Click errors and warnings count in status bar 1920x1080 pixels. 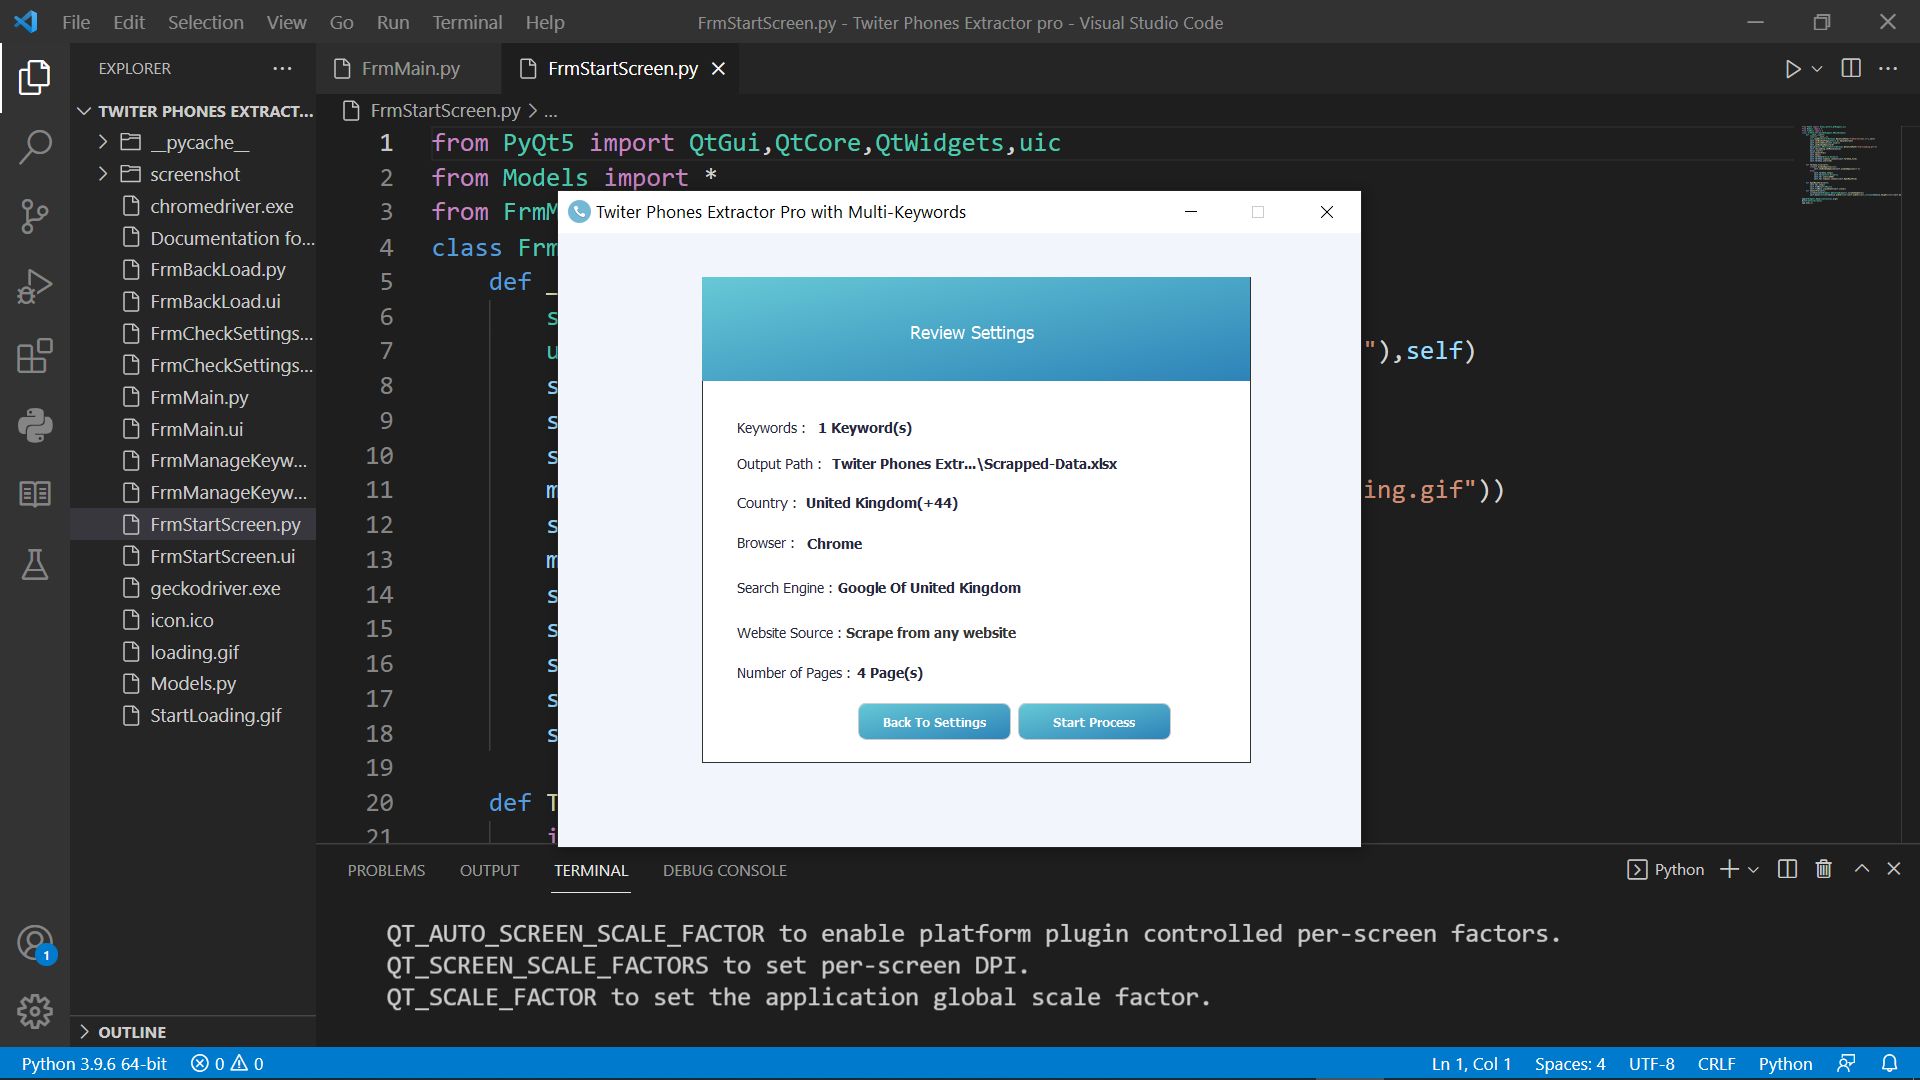[x=227, y=1063]
